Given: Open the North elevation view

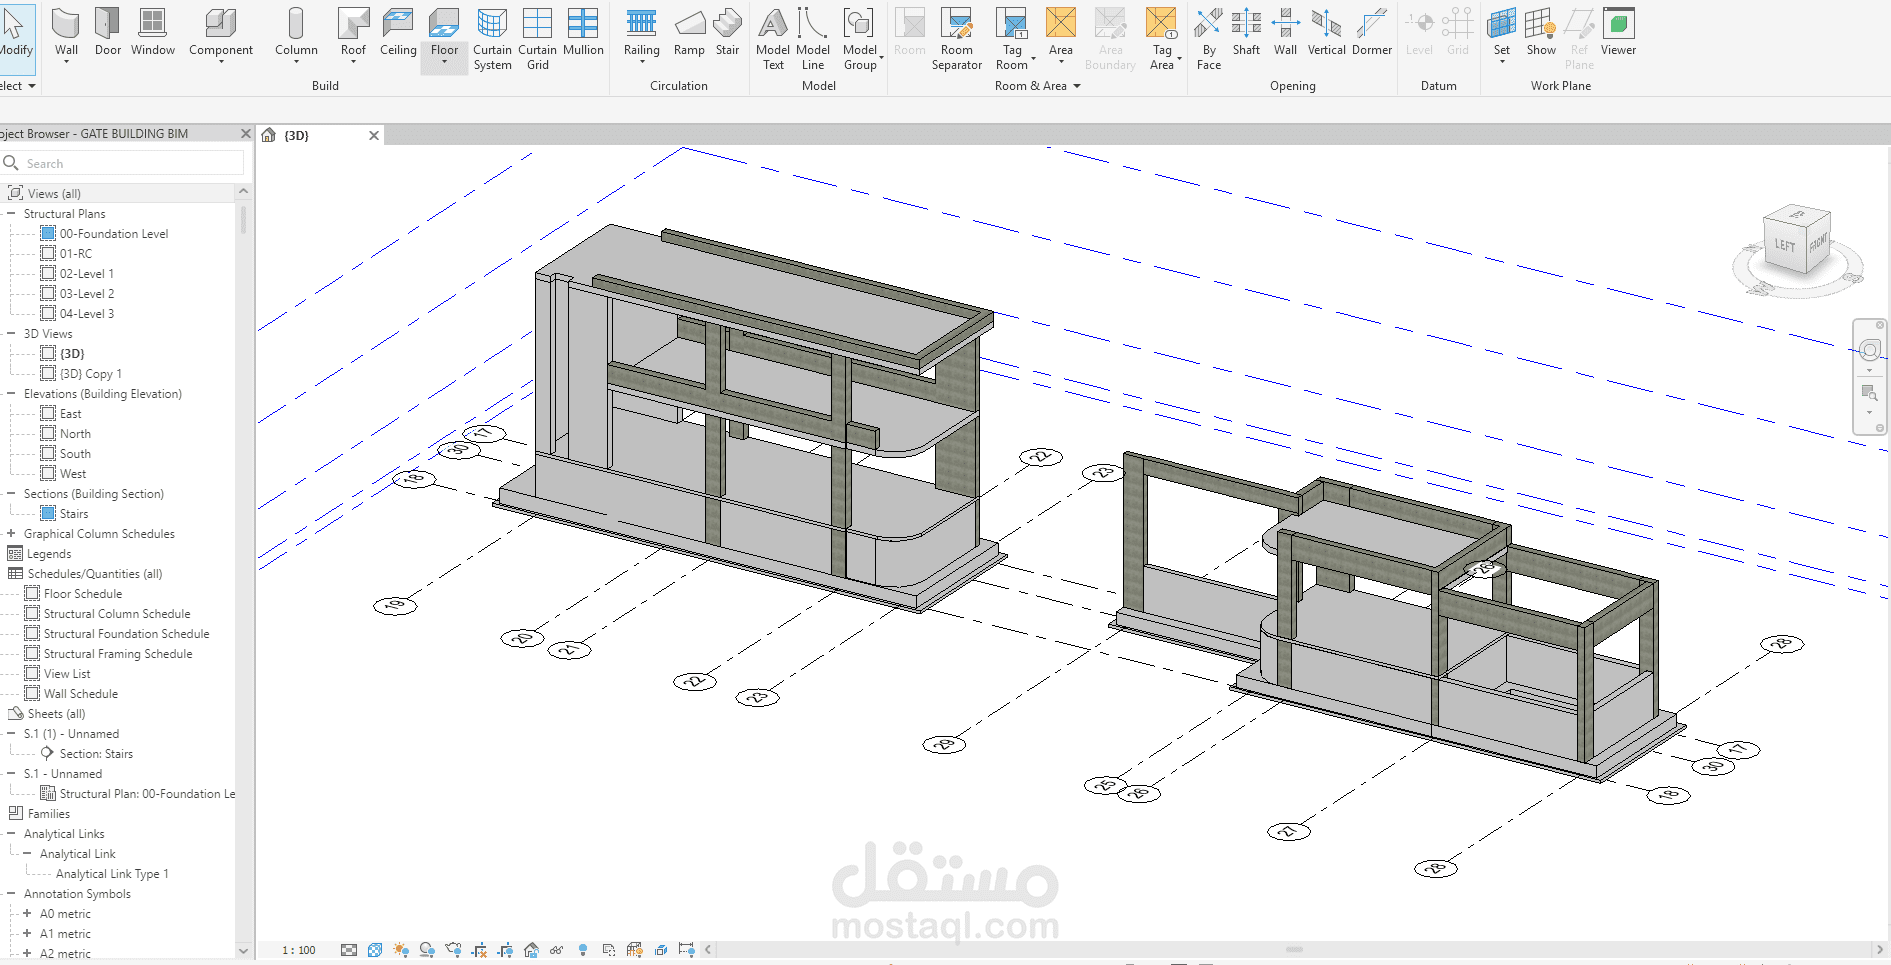Looking at the screenshot, I should (75, 434).
